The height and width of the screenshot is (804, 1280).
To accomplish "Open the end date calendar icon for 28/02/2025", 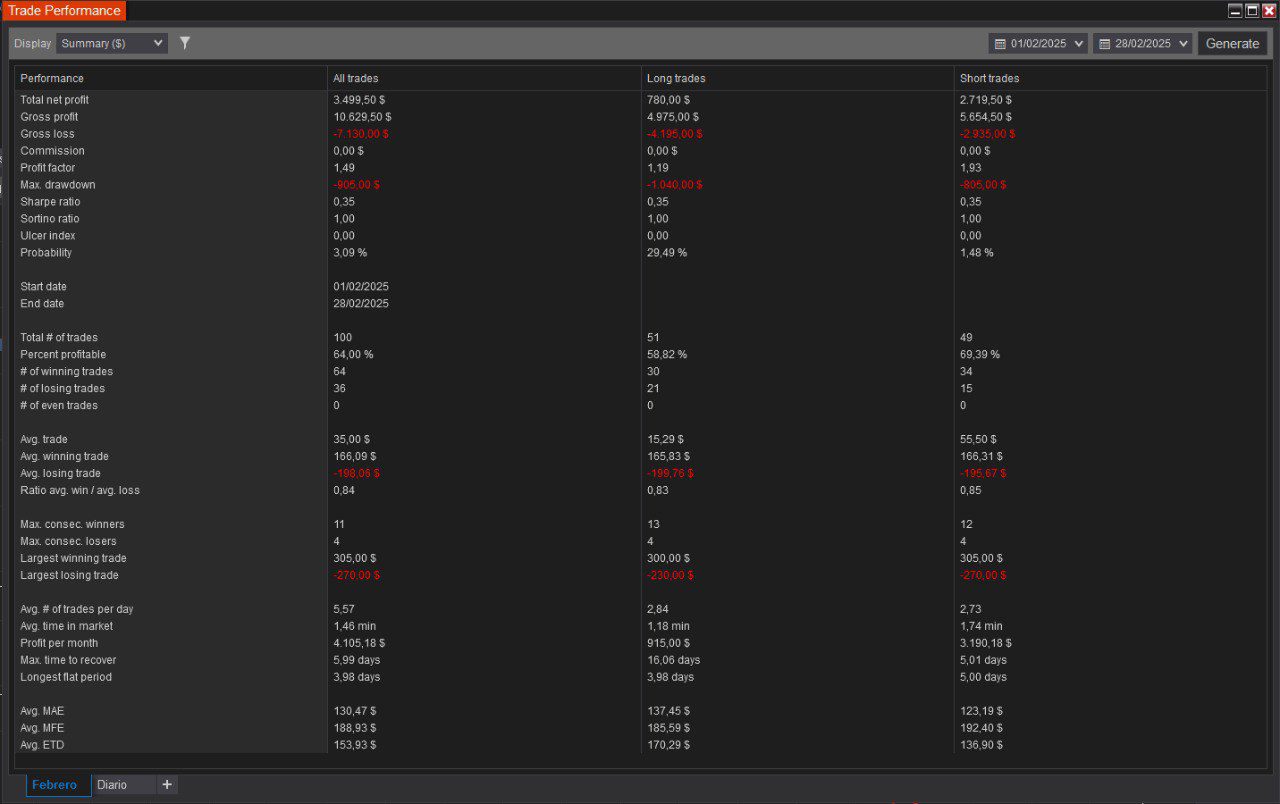I will tap(1105, 44).
